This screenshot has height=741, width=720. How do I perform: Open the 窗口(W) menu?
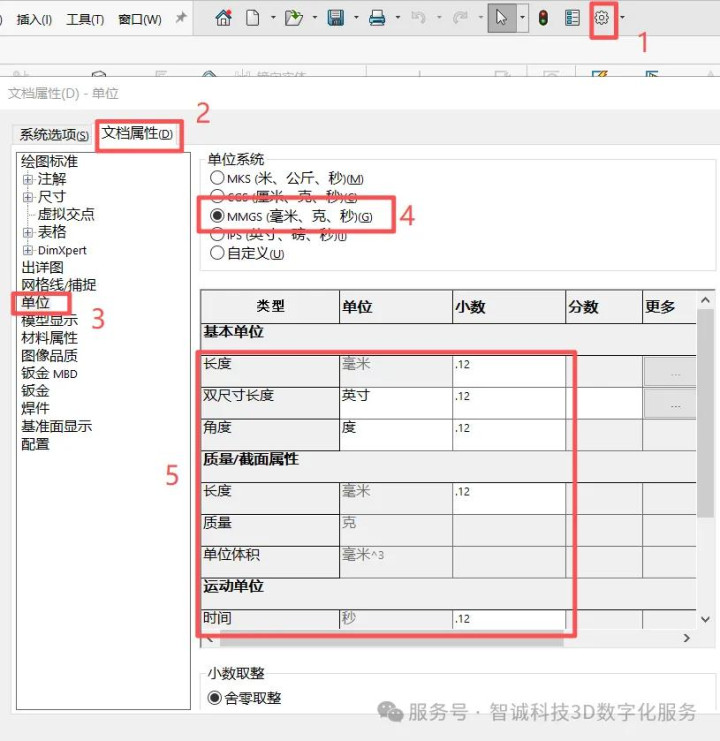[140, 19]
